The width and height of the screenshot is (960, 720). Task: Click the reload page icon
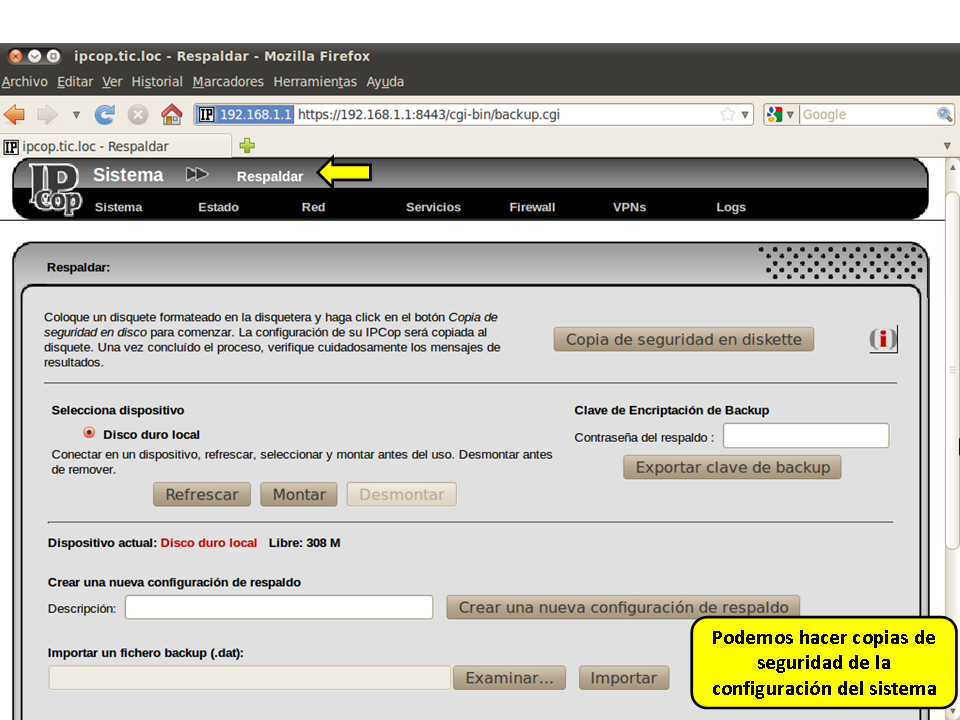(x=105, y=114)
